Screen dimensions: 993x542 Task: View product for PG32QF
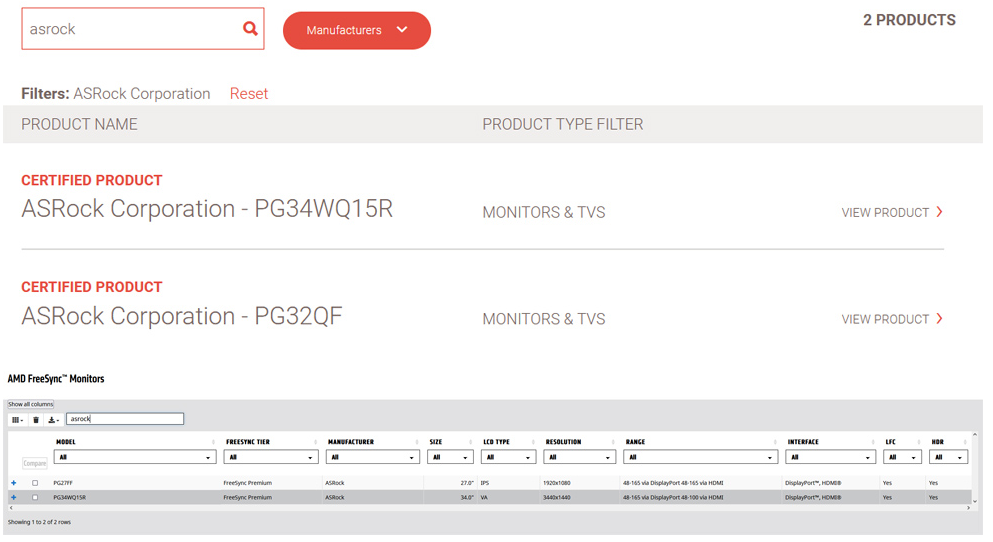[892, 319]
